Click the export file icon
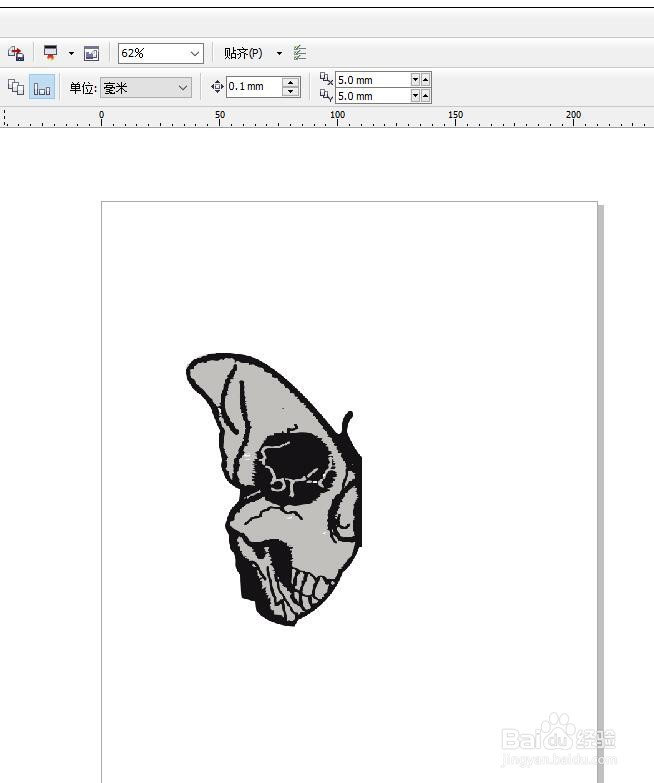 16,53
